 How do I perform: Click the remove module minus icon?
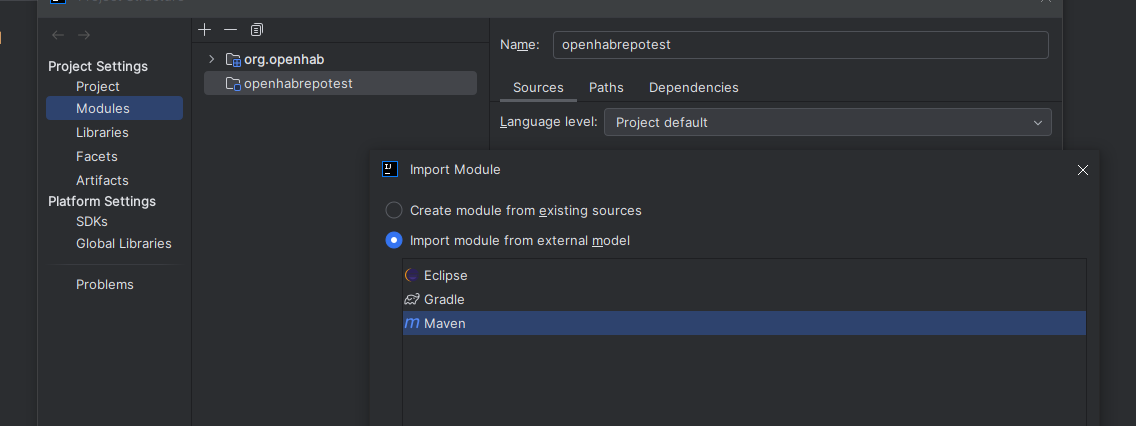[231, 30]
